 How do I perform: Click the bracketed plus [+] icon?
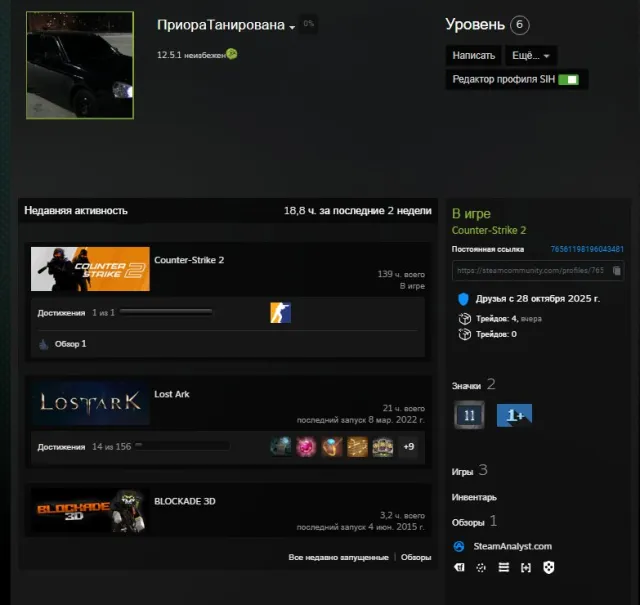[526, 567]
